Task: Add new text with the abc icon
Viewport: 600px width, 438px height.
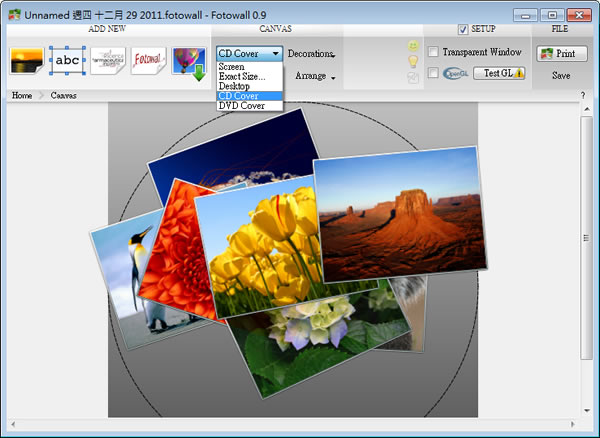Action: (67, 60)
